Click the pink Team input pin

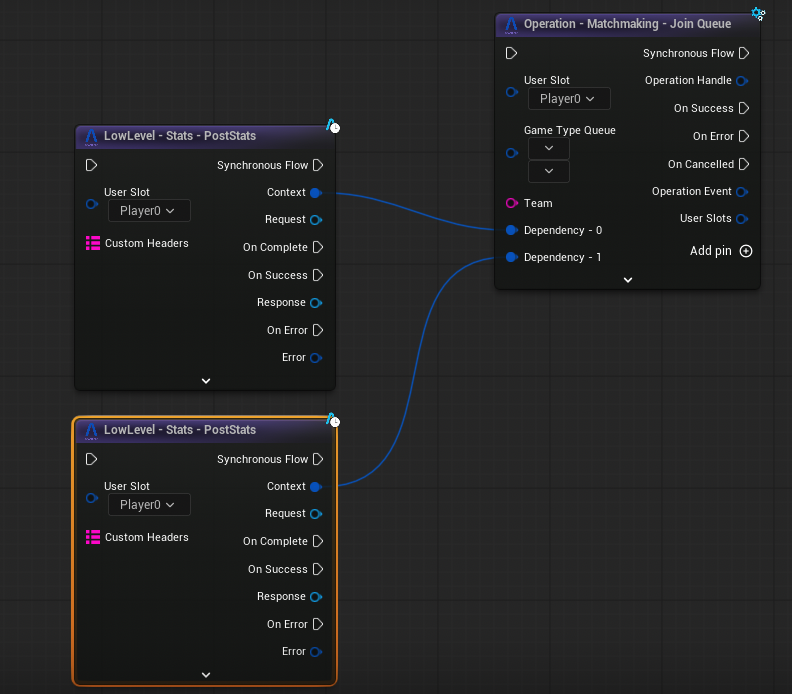(511, 203)
